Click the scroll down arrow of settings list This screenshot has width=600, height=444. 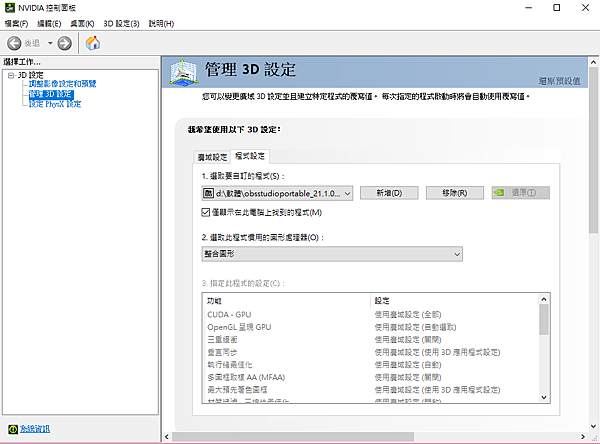[544, 397]
